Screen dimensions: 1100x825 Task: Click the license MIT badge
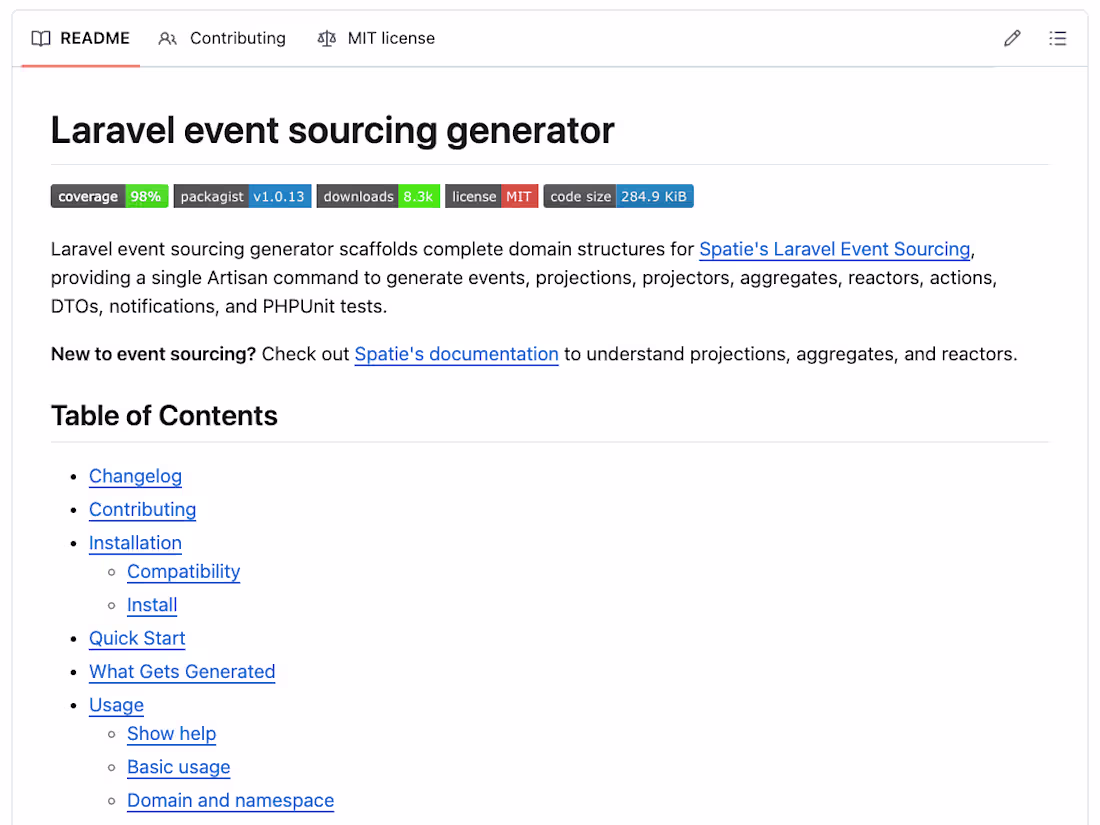click(491, 196)
